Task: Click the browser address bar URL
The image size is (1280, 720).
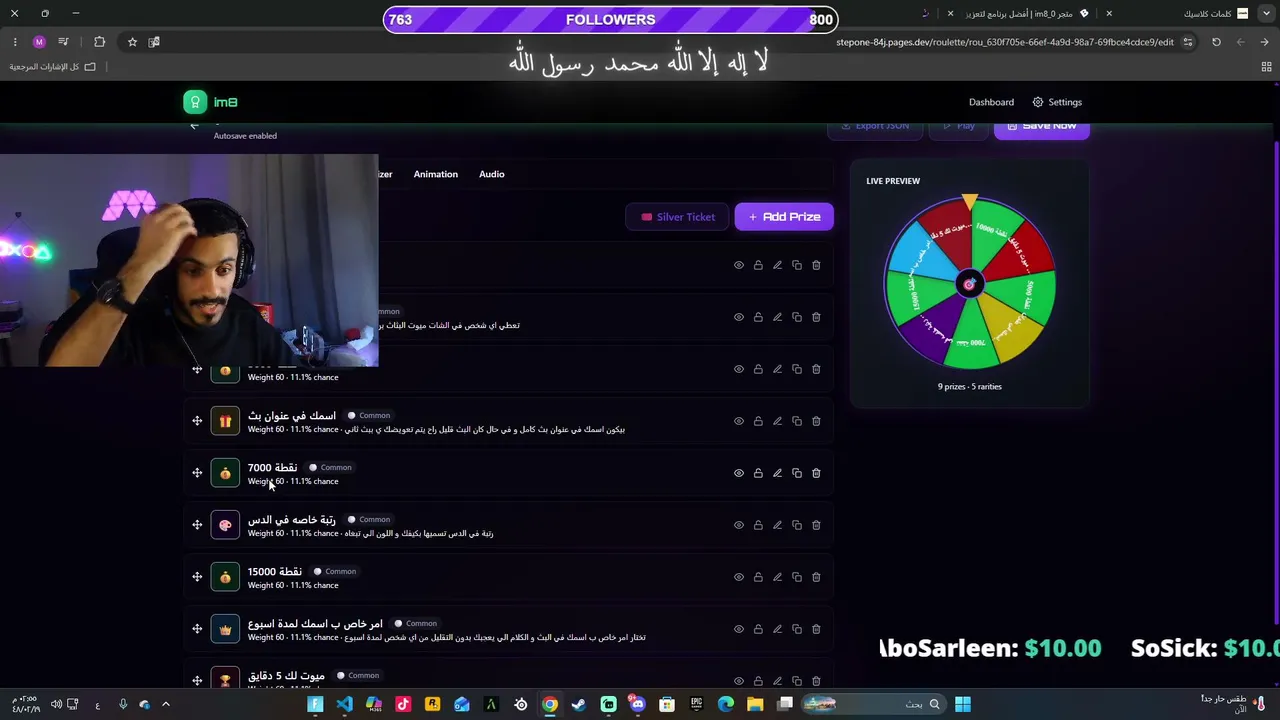Action: [1004, 42]
